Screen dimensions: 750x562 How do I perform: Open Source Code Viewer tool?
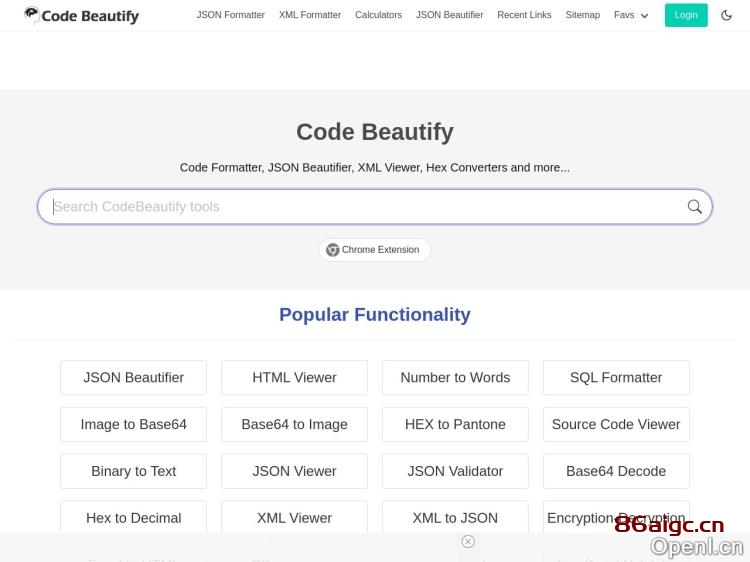point(616,424)
